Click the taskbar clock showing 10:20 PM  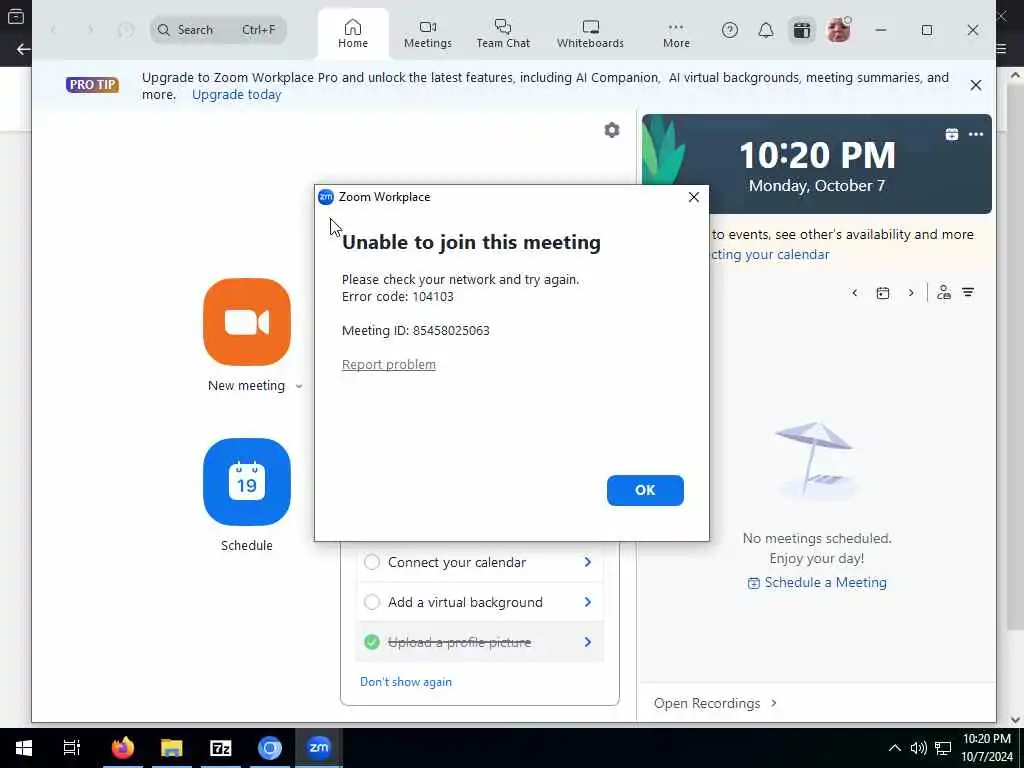click(987, 748)
